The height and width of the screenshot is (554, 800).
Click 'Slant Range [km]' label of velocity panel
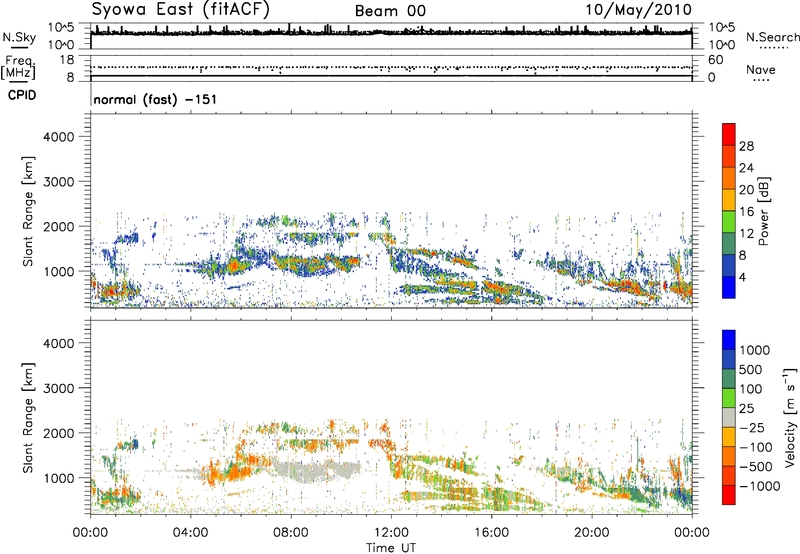tap(28, 417)
